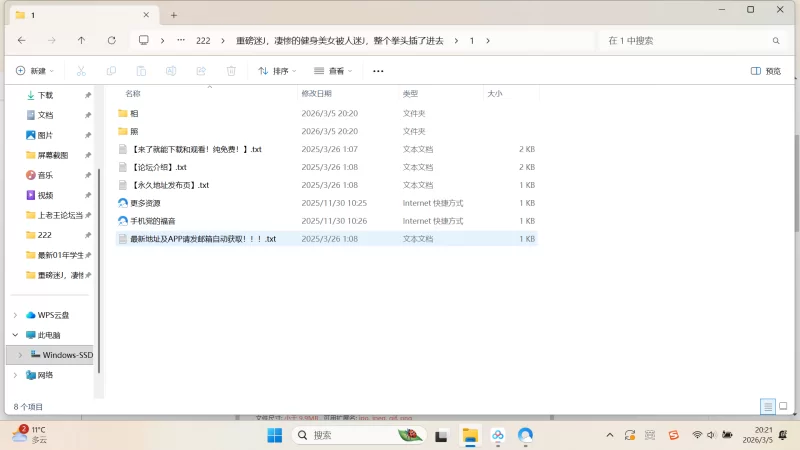Open the 排序 sort dropdown
Image resolution: width=800 pixels, height=450 pixels.
(279, 71)
